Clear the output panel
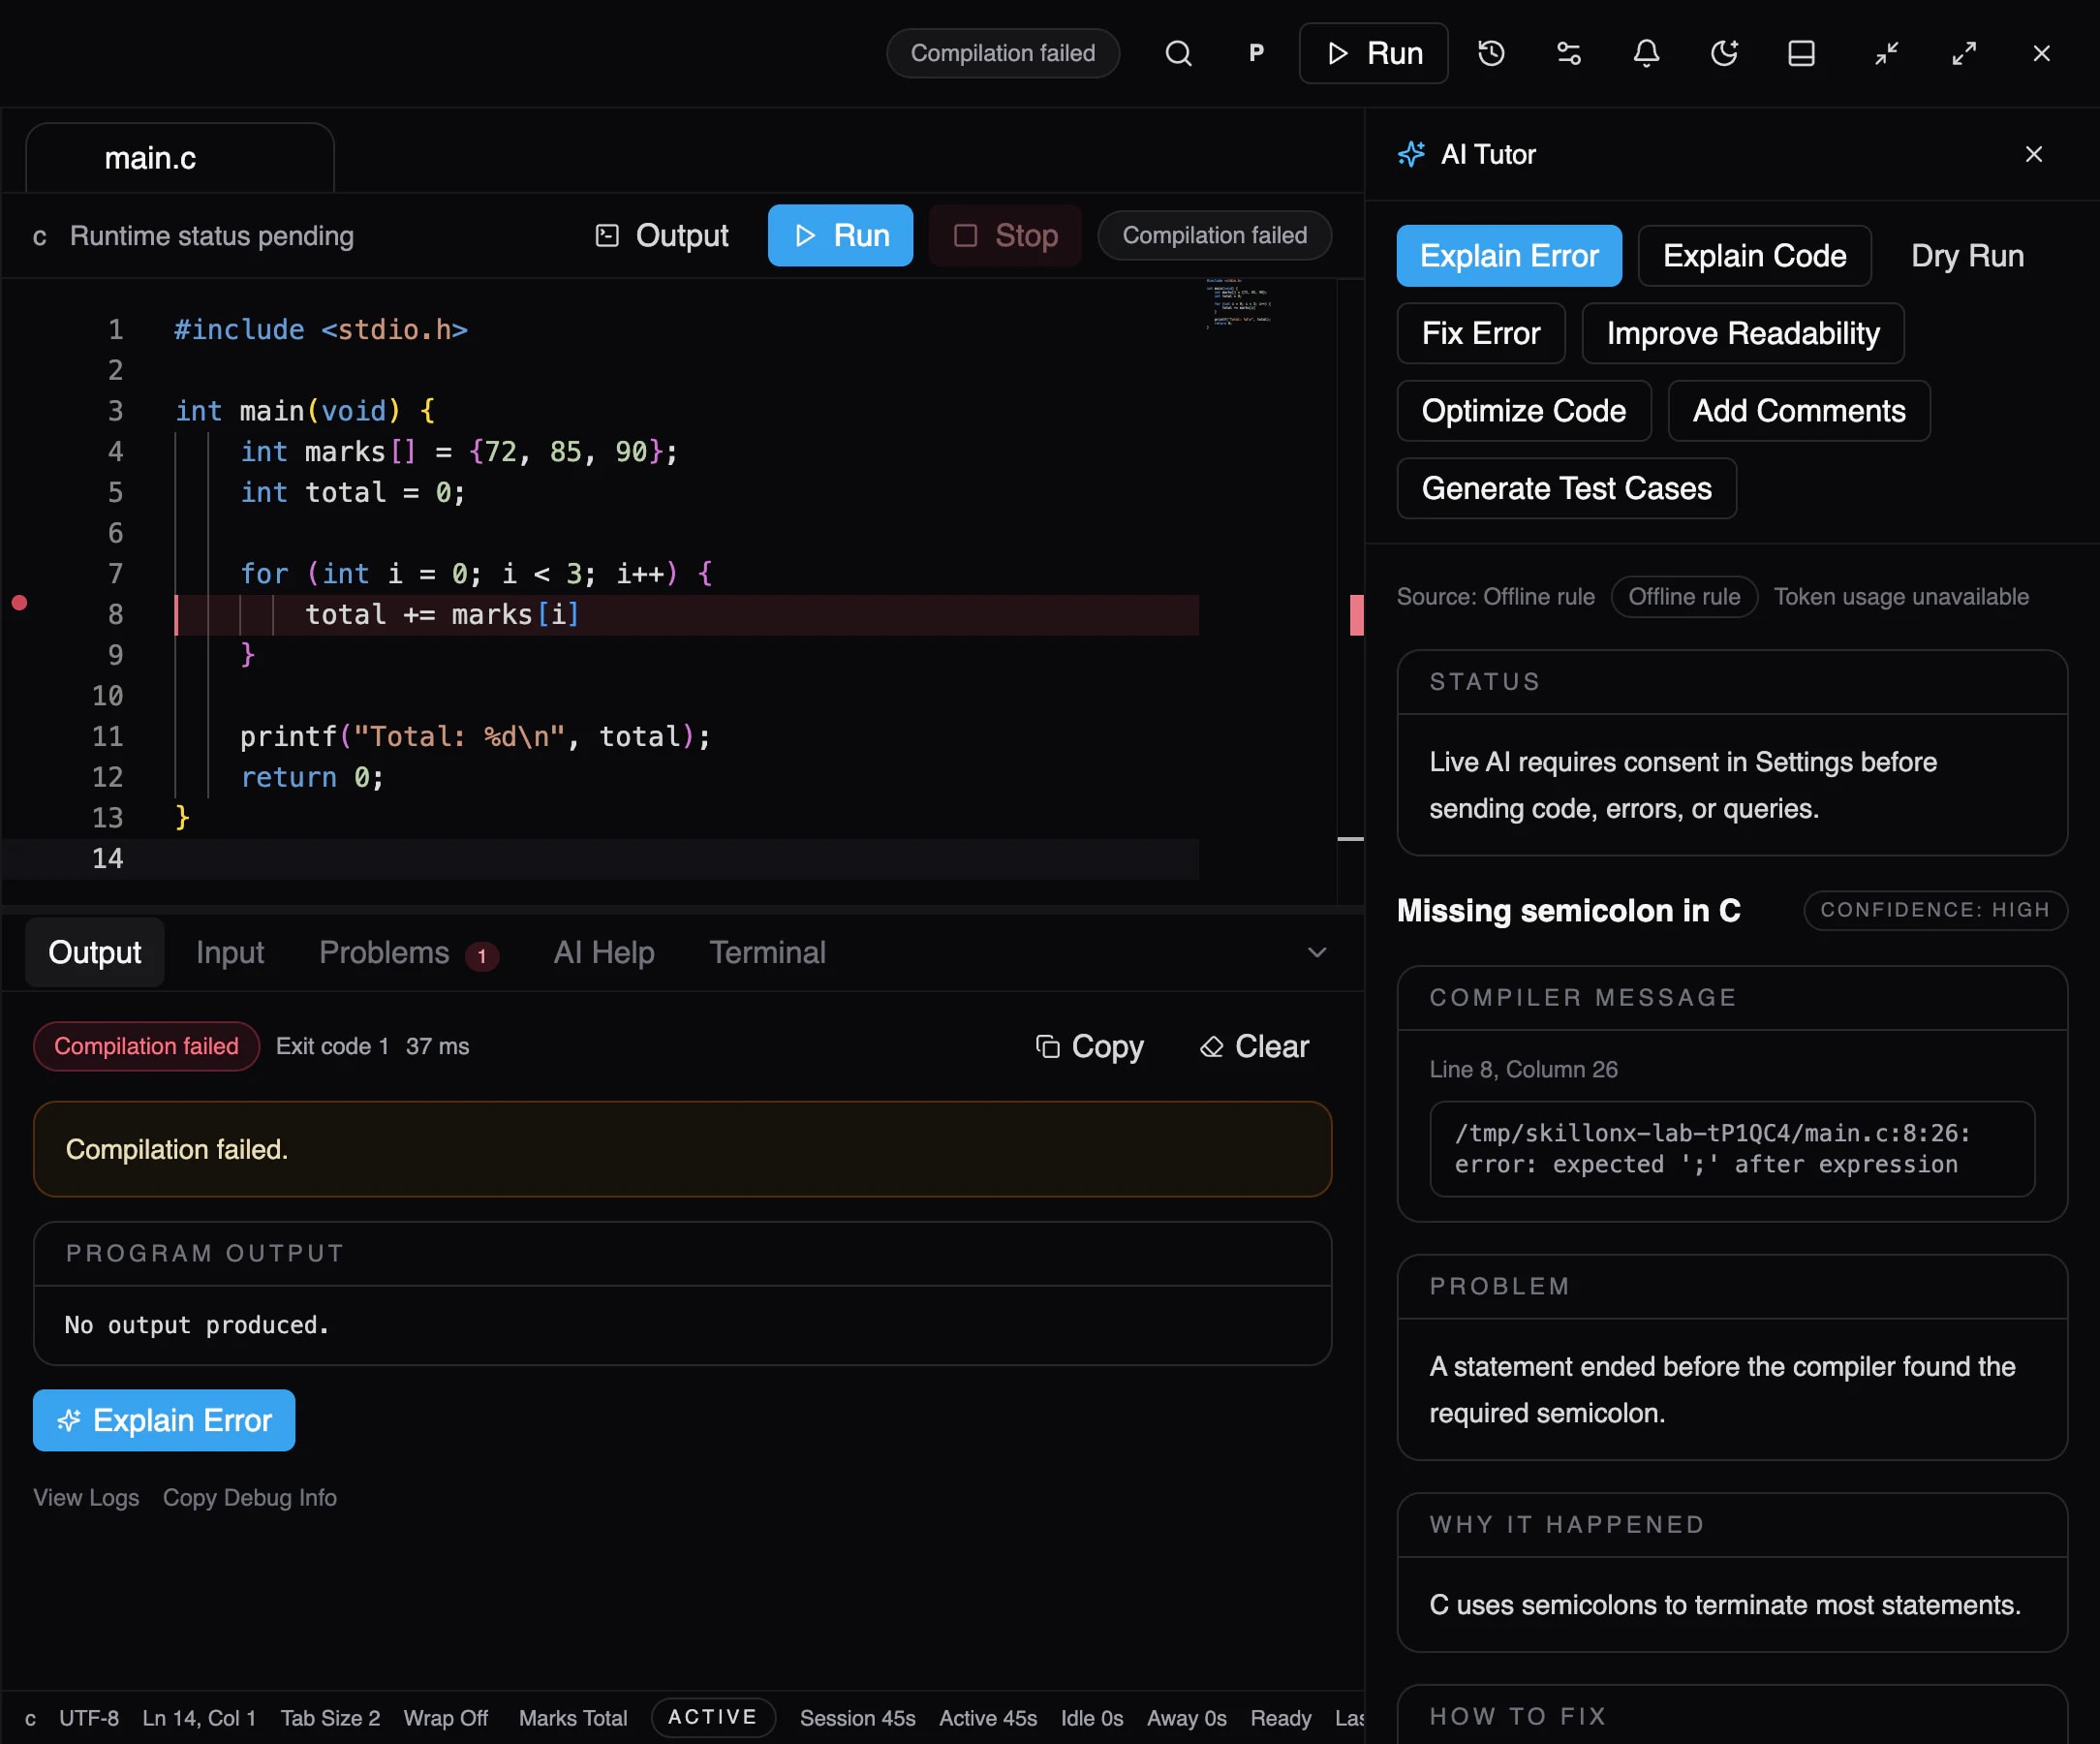 tap(1254, 1046)
